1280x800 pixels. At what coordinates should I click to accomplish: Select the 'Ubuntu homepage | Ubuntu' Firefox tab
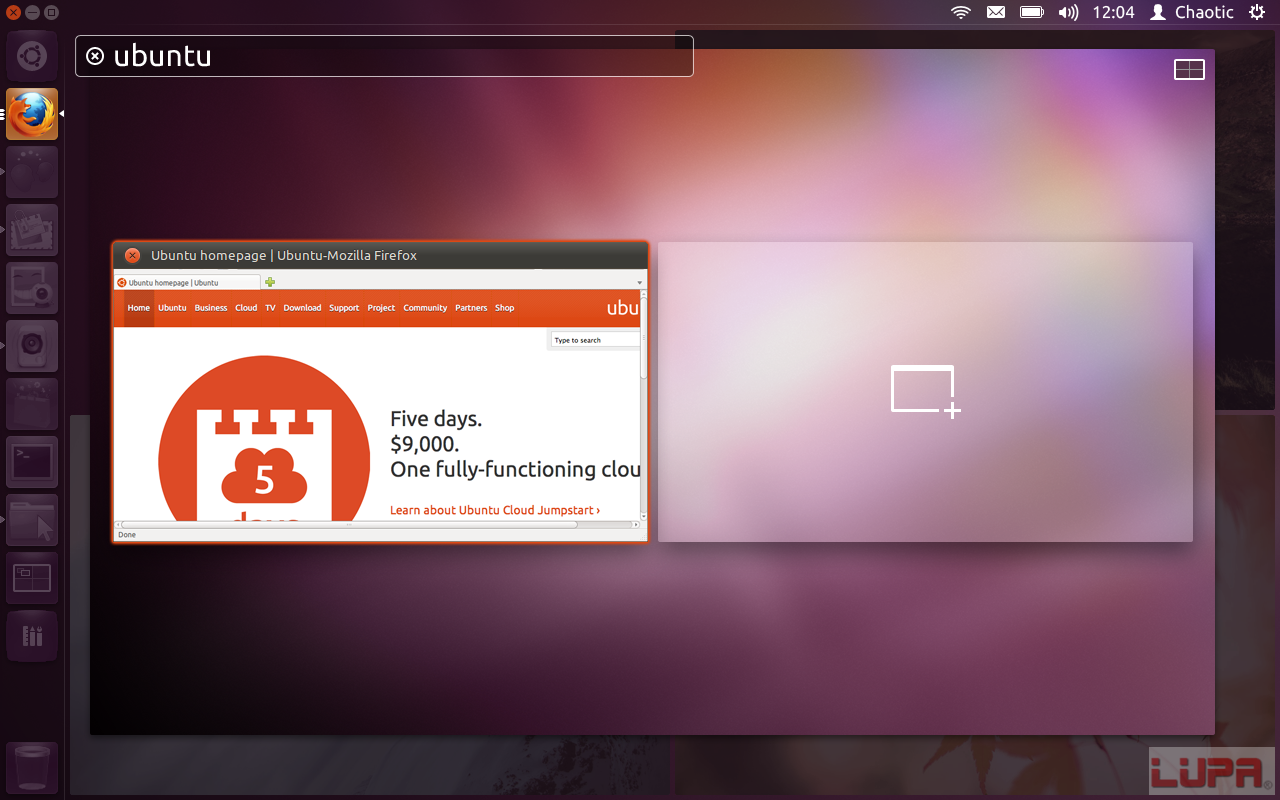(x=187, y=283)
